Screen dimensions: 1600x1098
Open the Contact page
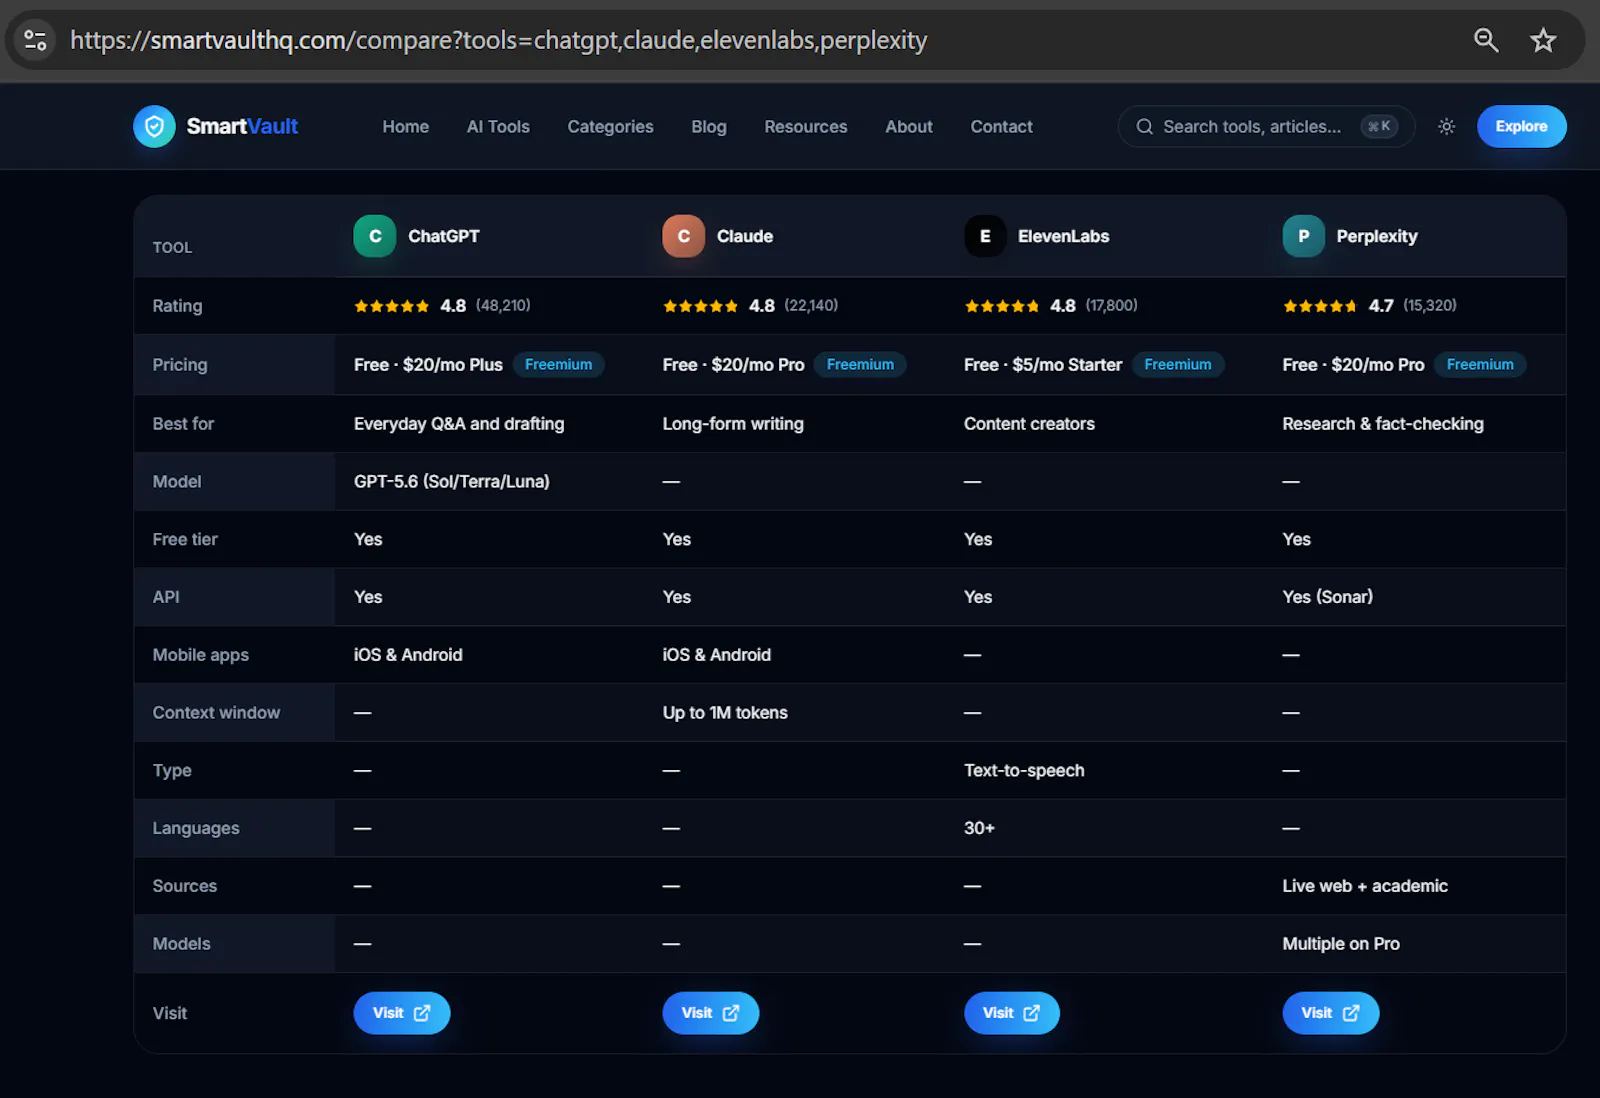(1001, 127)
